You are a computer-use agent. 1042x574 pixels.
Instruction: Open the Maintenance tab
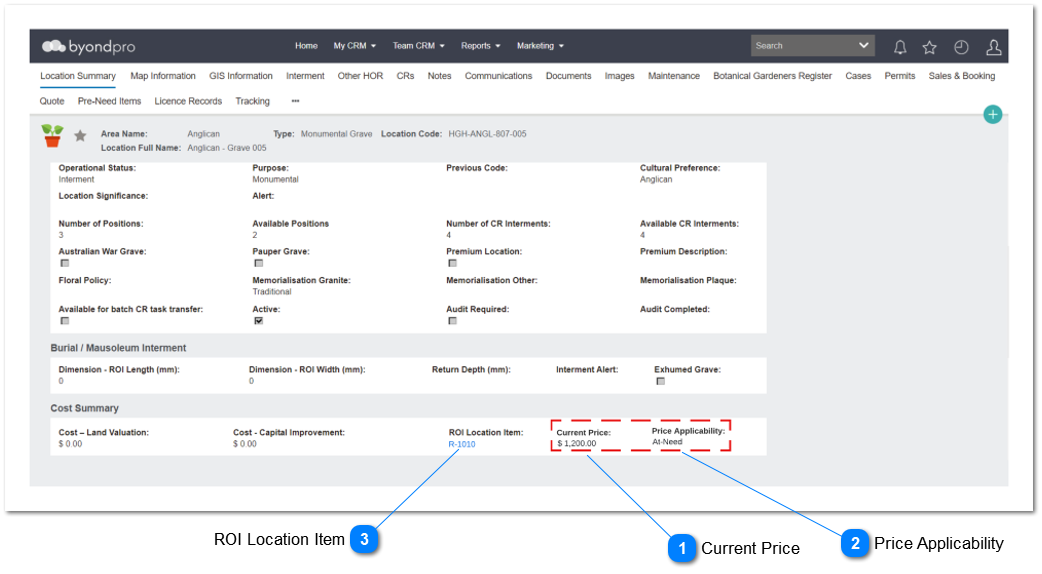(x=674, y=76)
